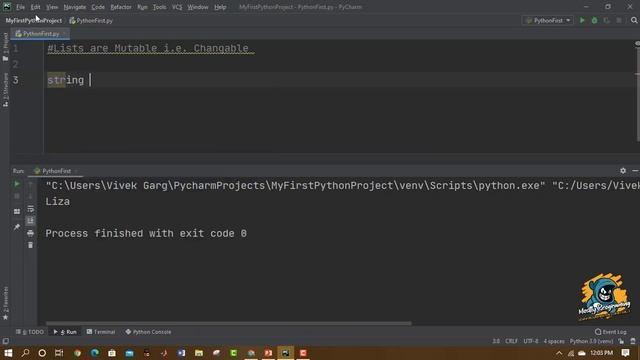Open Cortana from the taskbar
This screenshot has width=640, height=360.
pyautogui.click(x=42, y=353)
